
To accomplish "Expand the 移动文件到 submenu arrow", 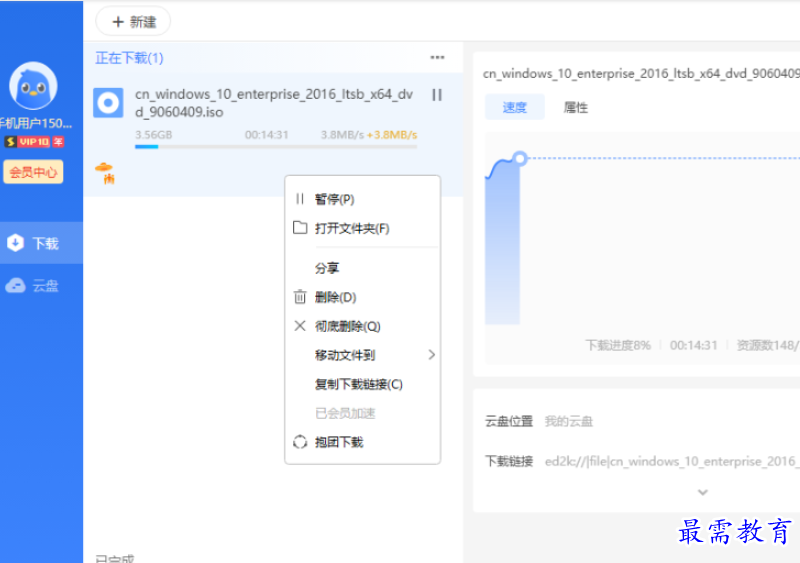I will coord(432,355).
